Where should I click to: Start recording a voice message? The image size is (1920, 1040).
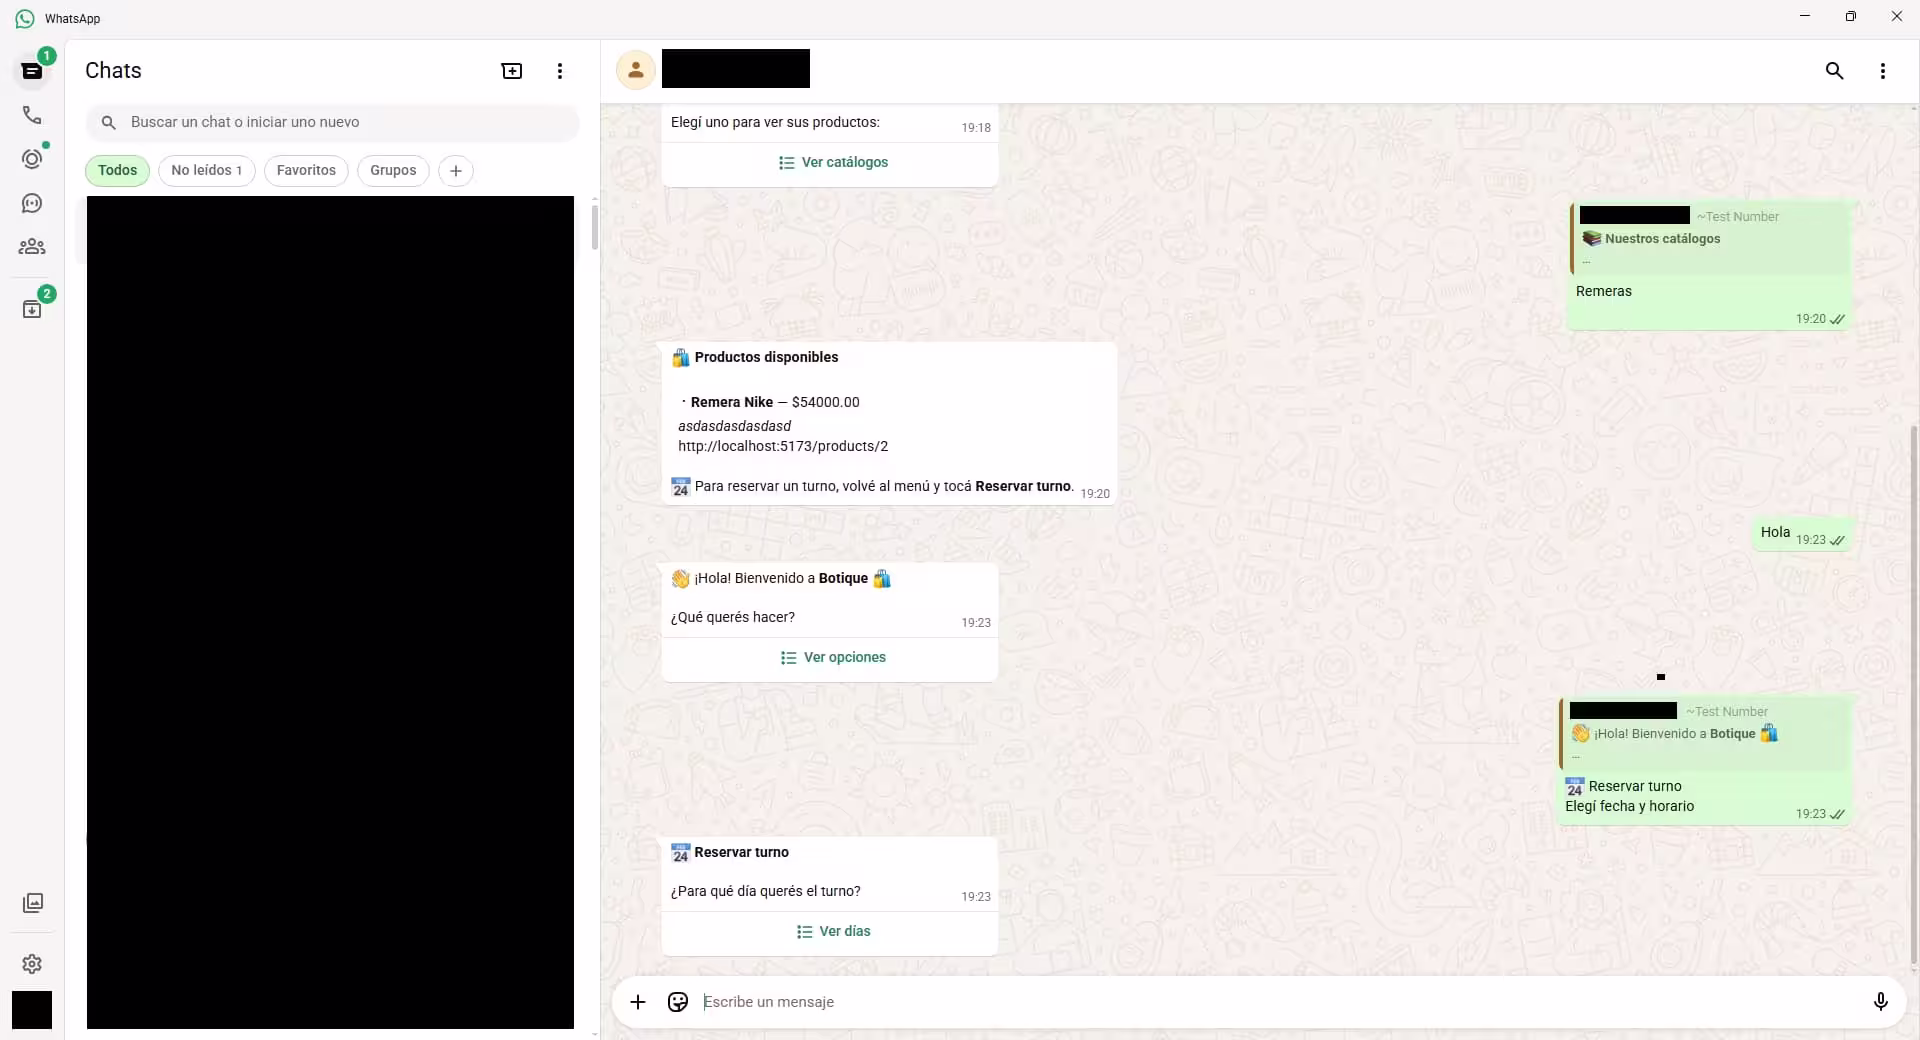[x=1881, y=1002]
